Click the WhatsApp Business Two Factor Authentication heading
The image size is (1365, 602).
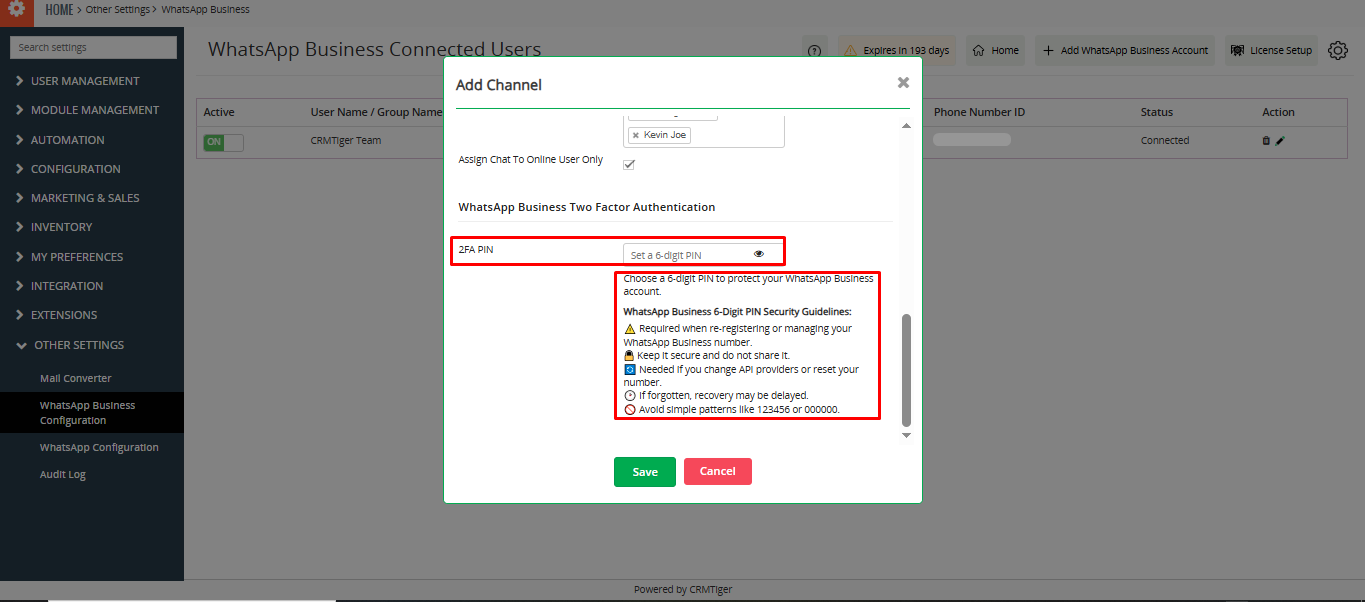[587, 207]
